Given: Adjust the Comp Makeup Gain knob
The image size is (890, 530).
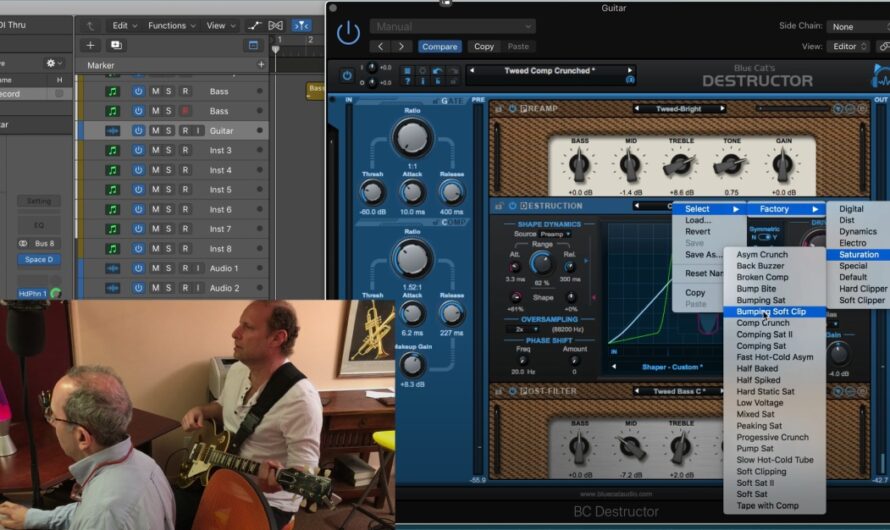Looking at the screenshot, I should point(412,365).
